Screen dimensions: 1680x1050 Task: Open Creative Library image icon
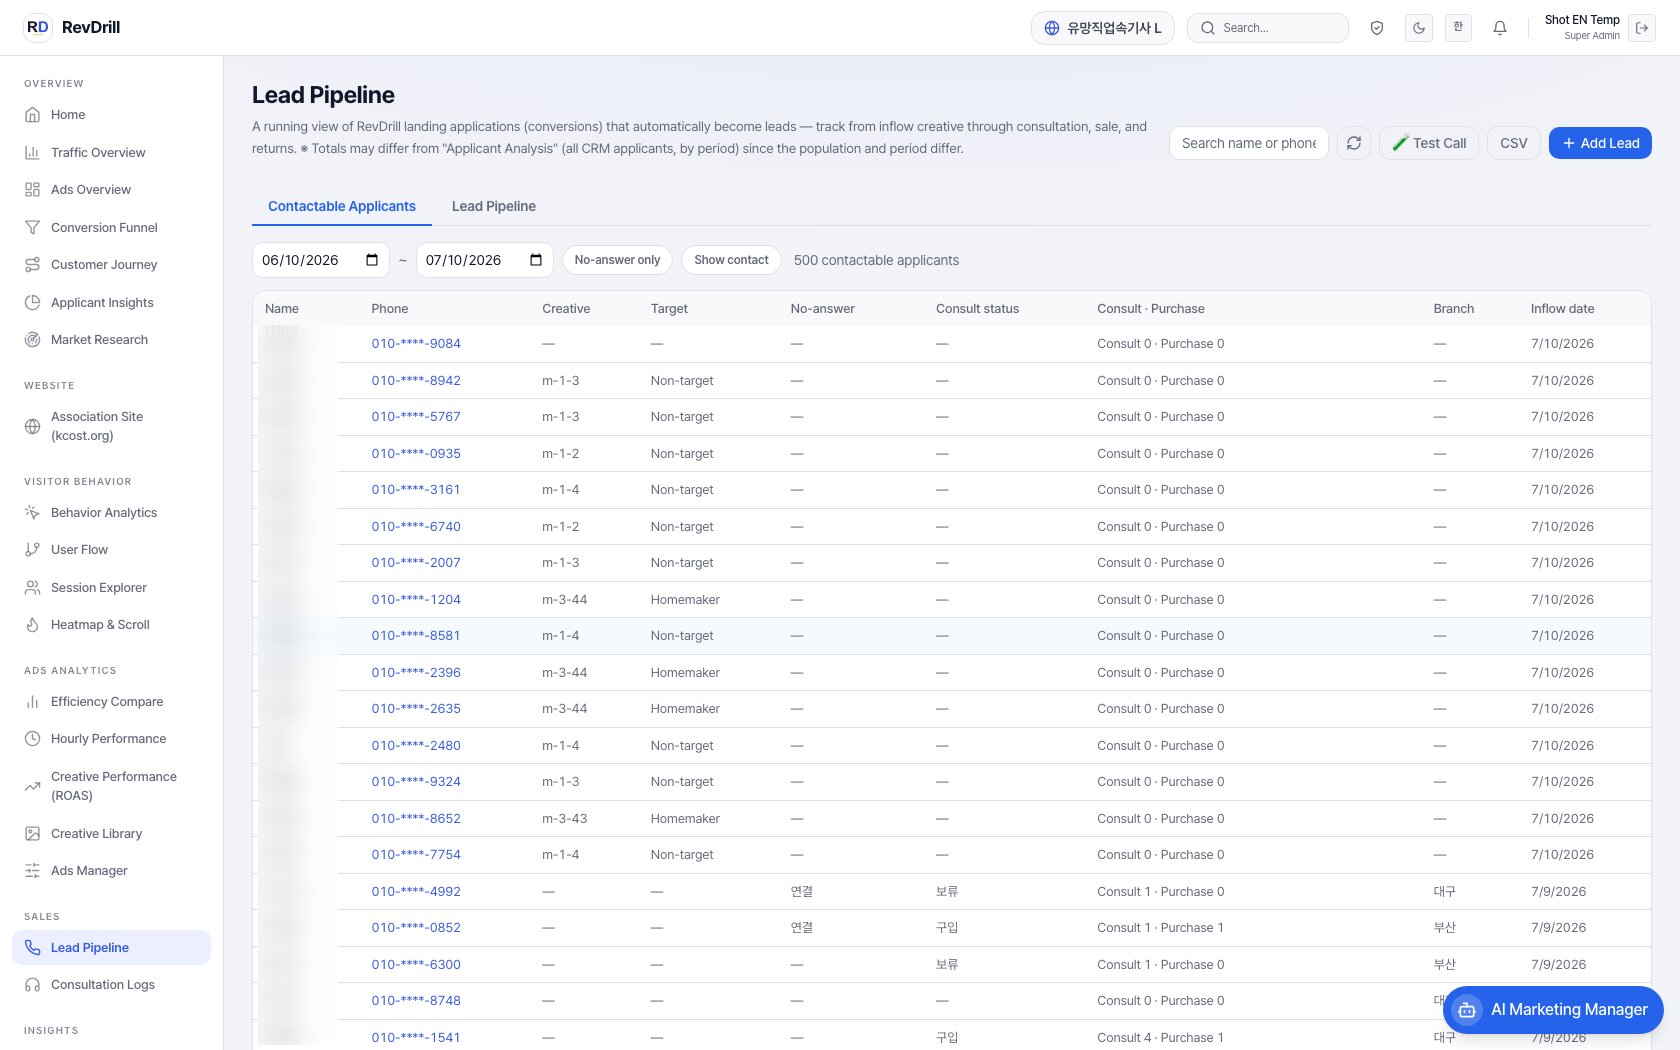coord(32,833)
